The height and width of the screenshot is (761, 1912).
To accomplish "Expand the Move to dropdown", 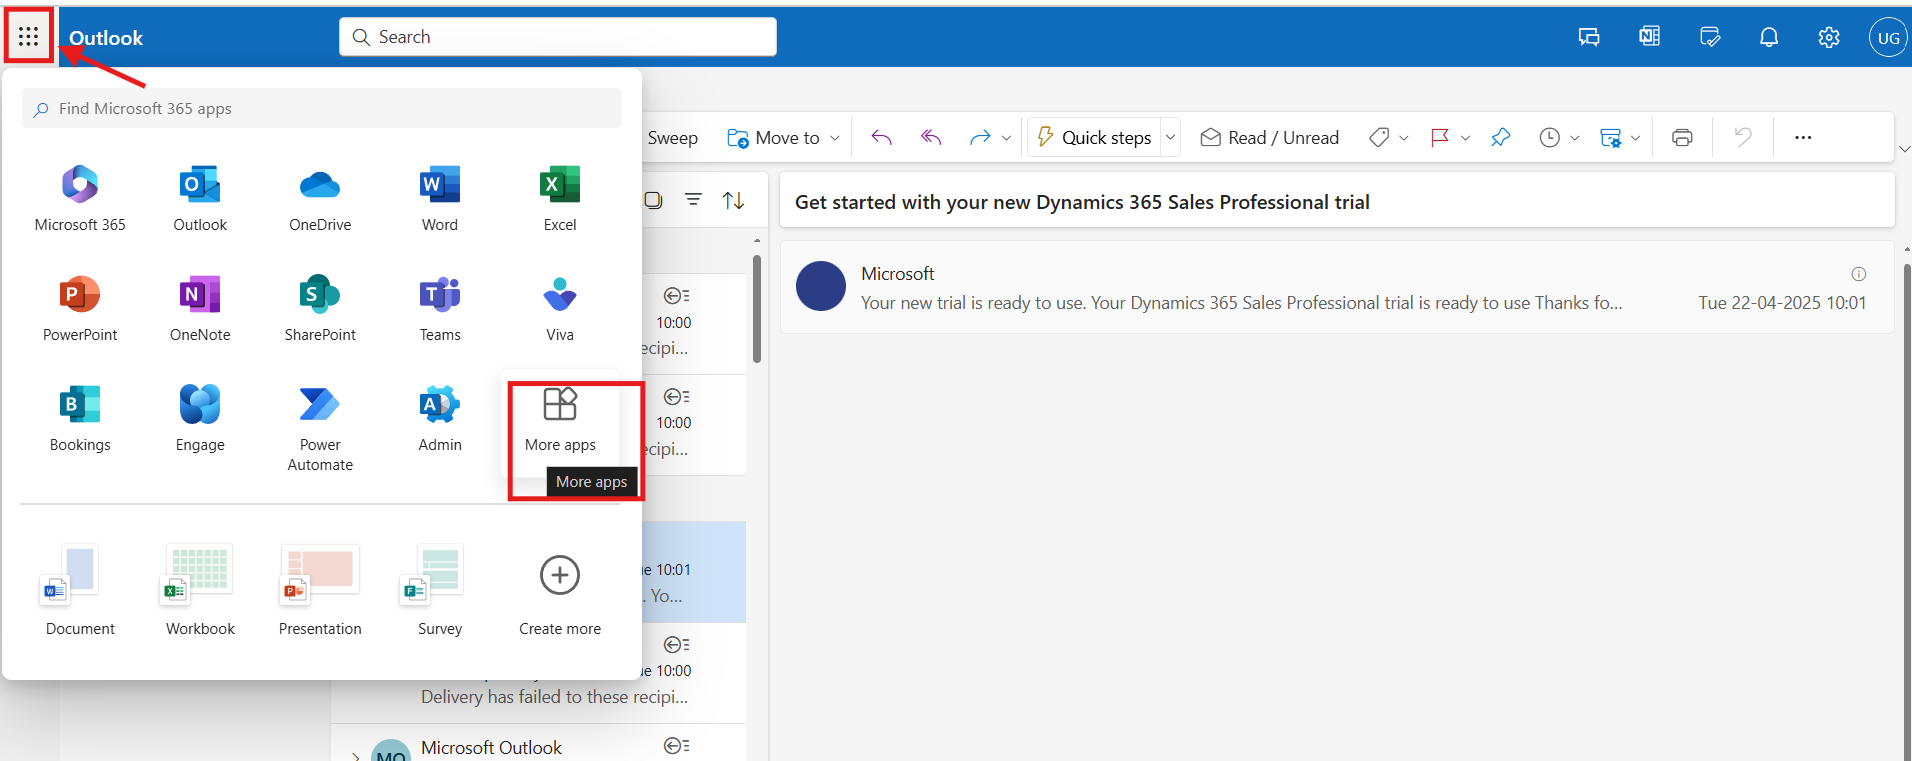I will 835,138.
